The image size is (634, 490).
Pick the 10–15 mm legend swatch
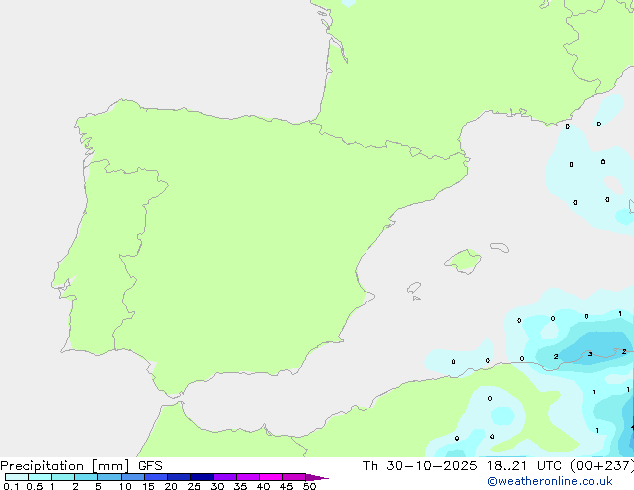(132, 477)
